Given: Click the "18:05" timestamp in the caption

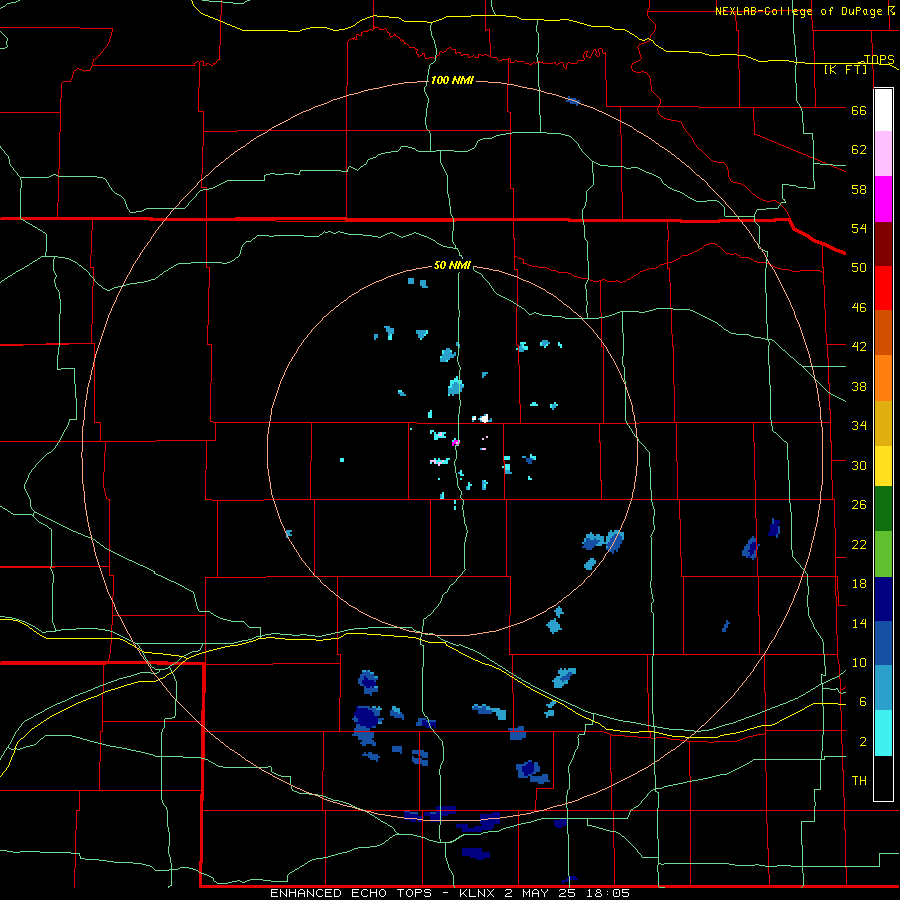Looking at the screenshot, I should [608, 893].
